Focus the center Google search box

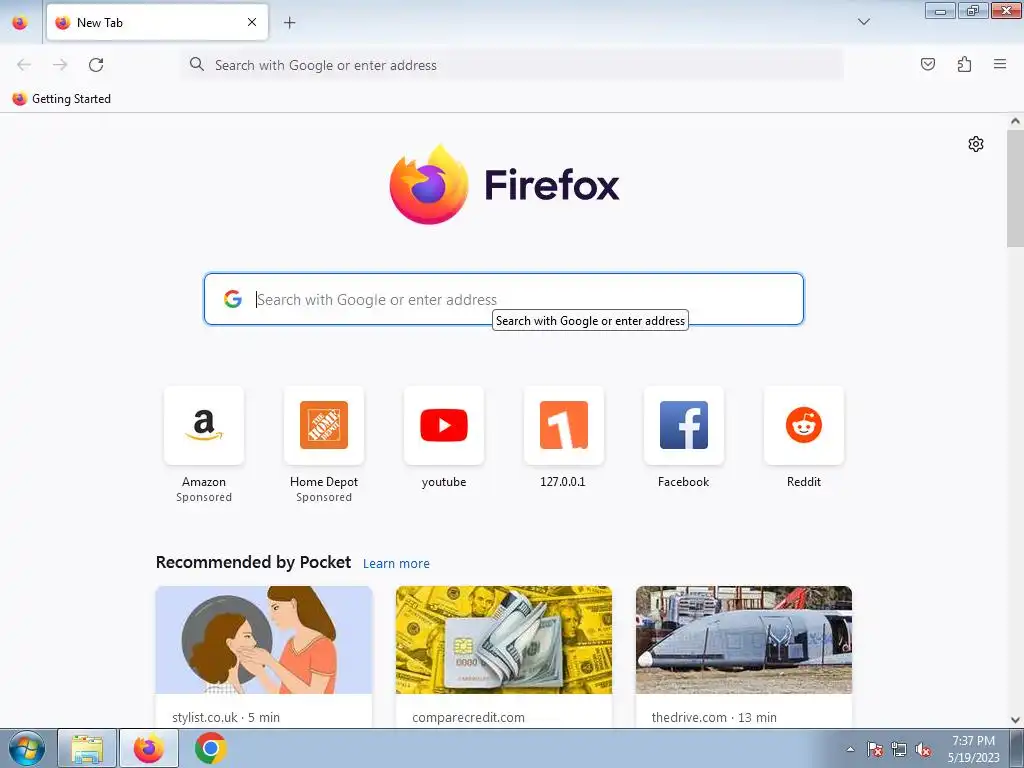point(504,299)
